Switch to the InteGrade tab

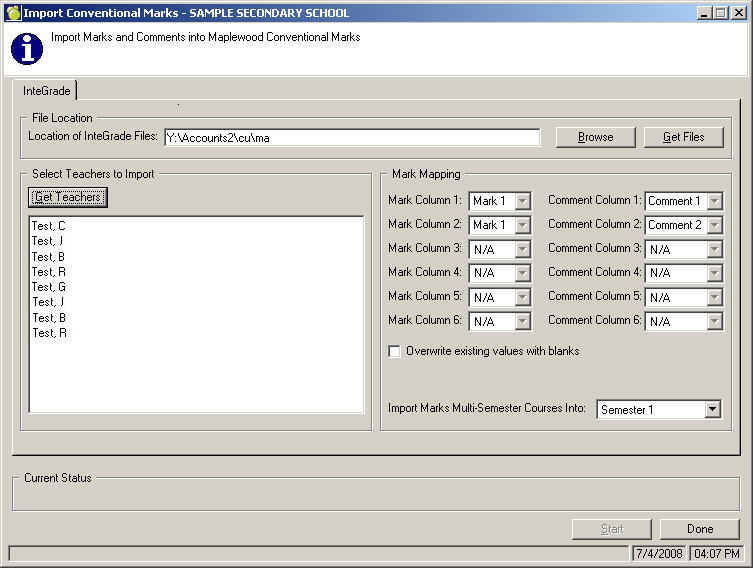46,90
